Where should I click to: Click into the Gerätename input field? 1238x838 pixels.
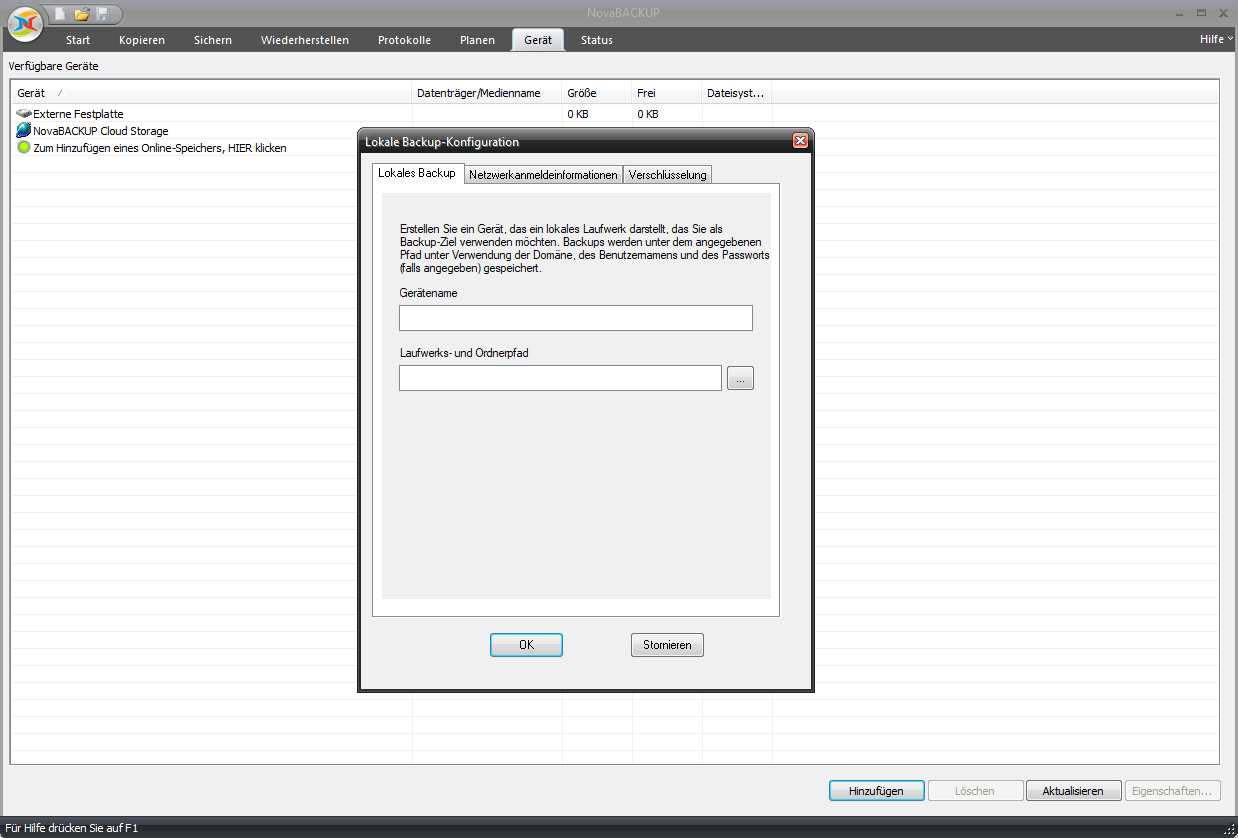coord(576,318)
